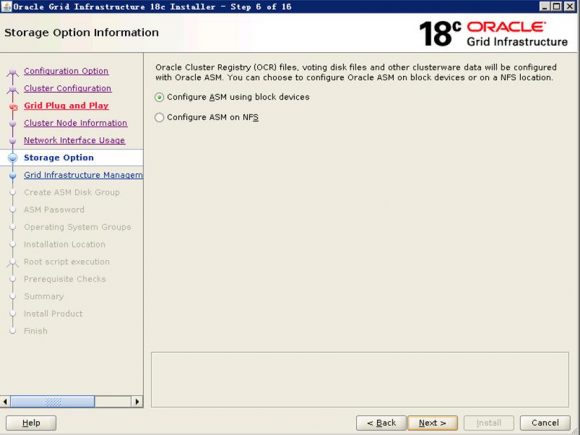Viewport: 580px width, 435px height.
Task: Cancel the installer
Action: click(x=545, y=423)
